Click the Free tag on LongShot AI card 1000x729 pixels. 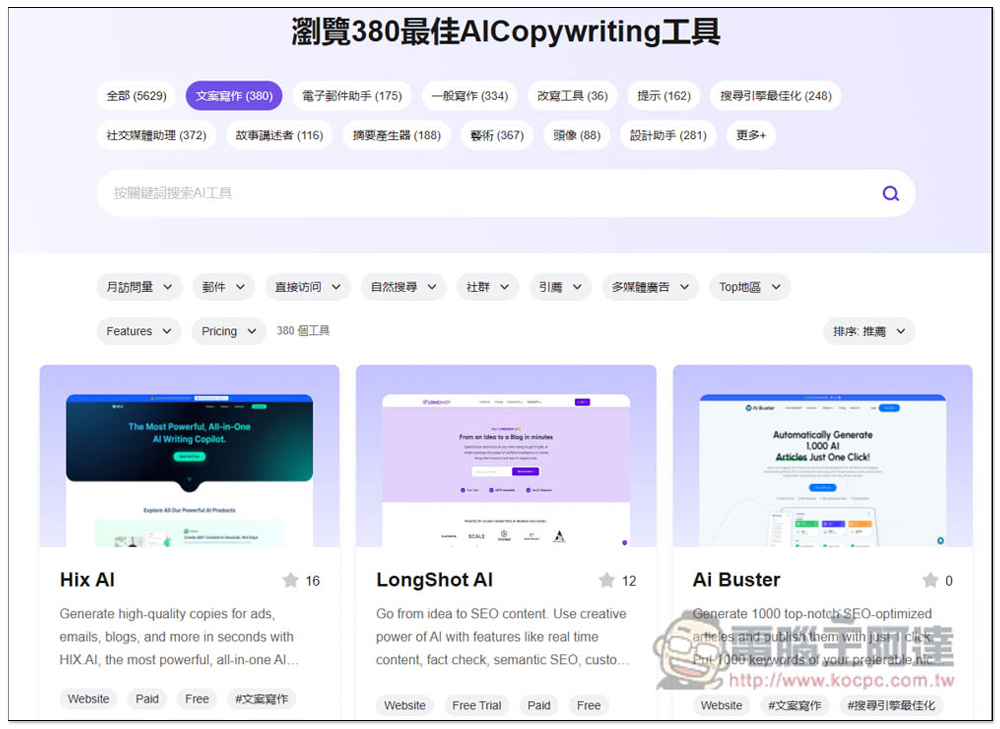click(x=589, y=705)
